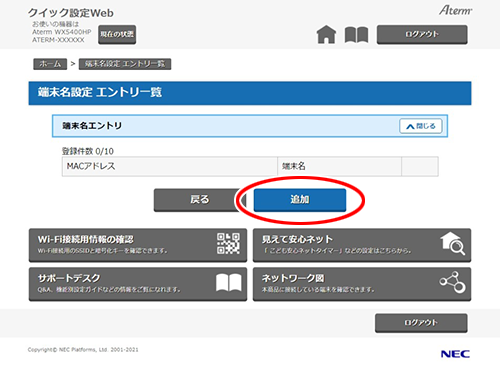Open the manual book icon in header
This screenshot has width=500, height=383.
[356, 35]
